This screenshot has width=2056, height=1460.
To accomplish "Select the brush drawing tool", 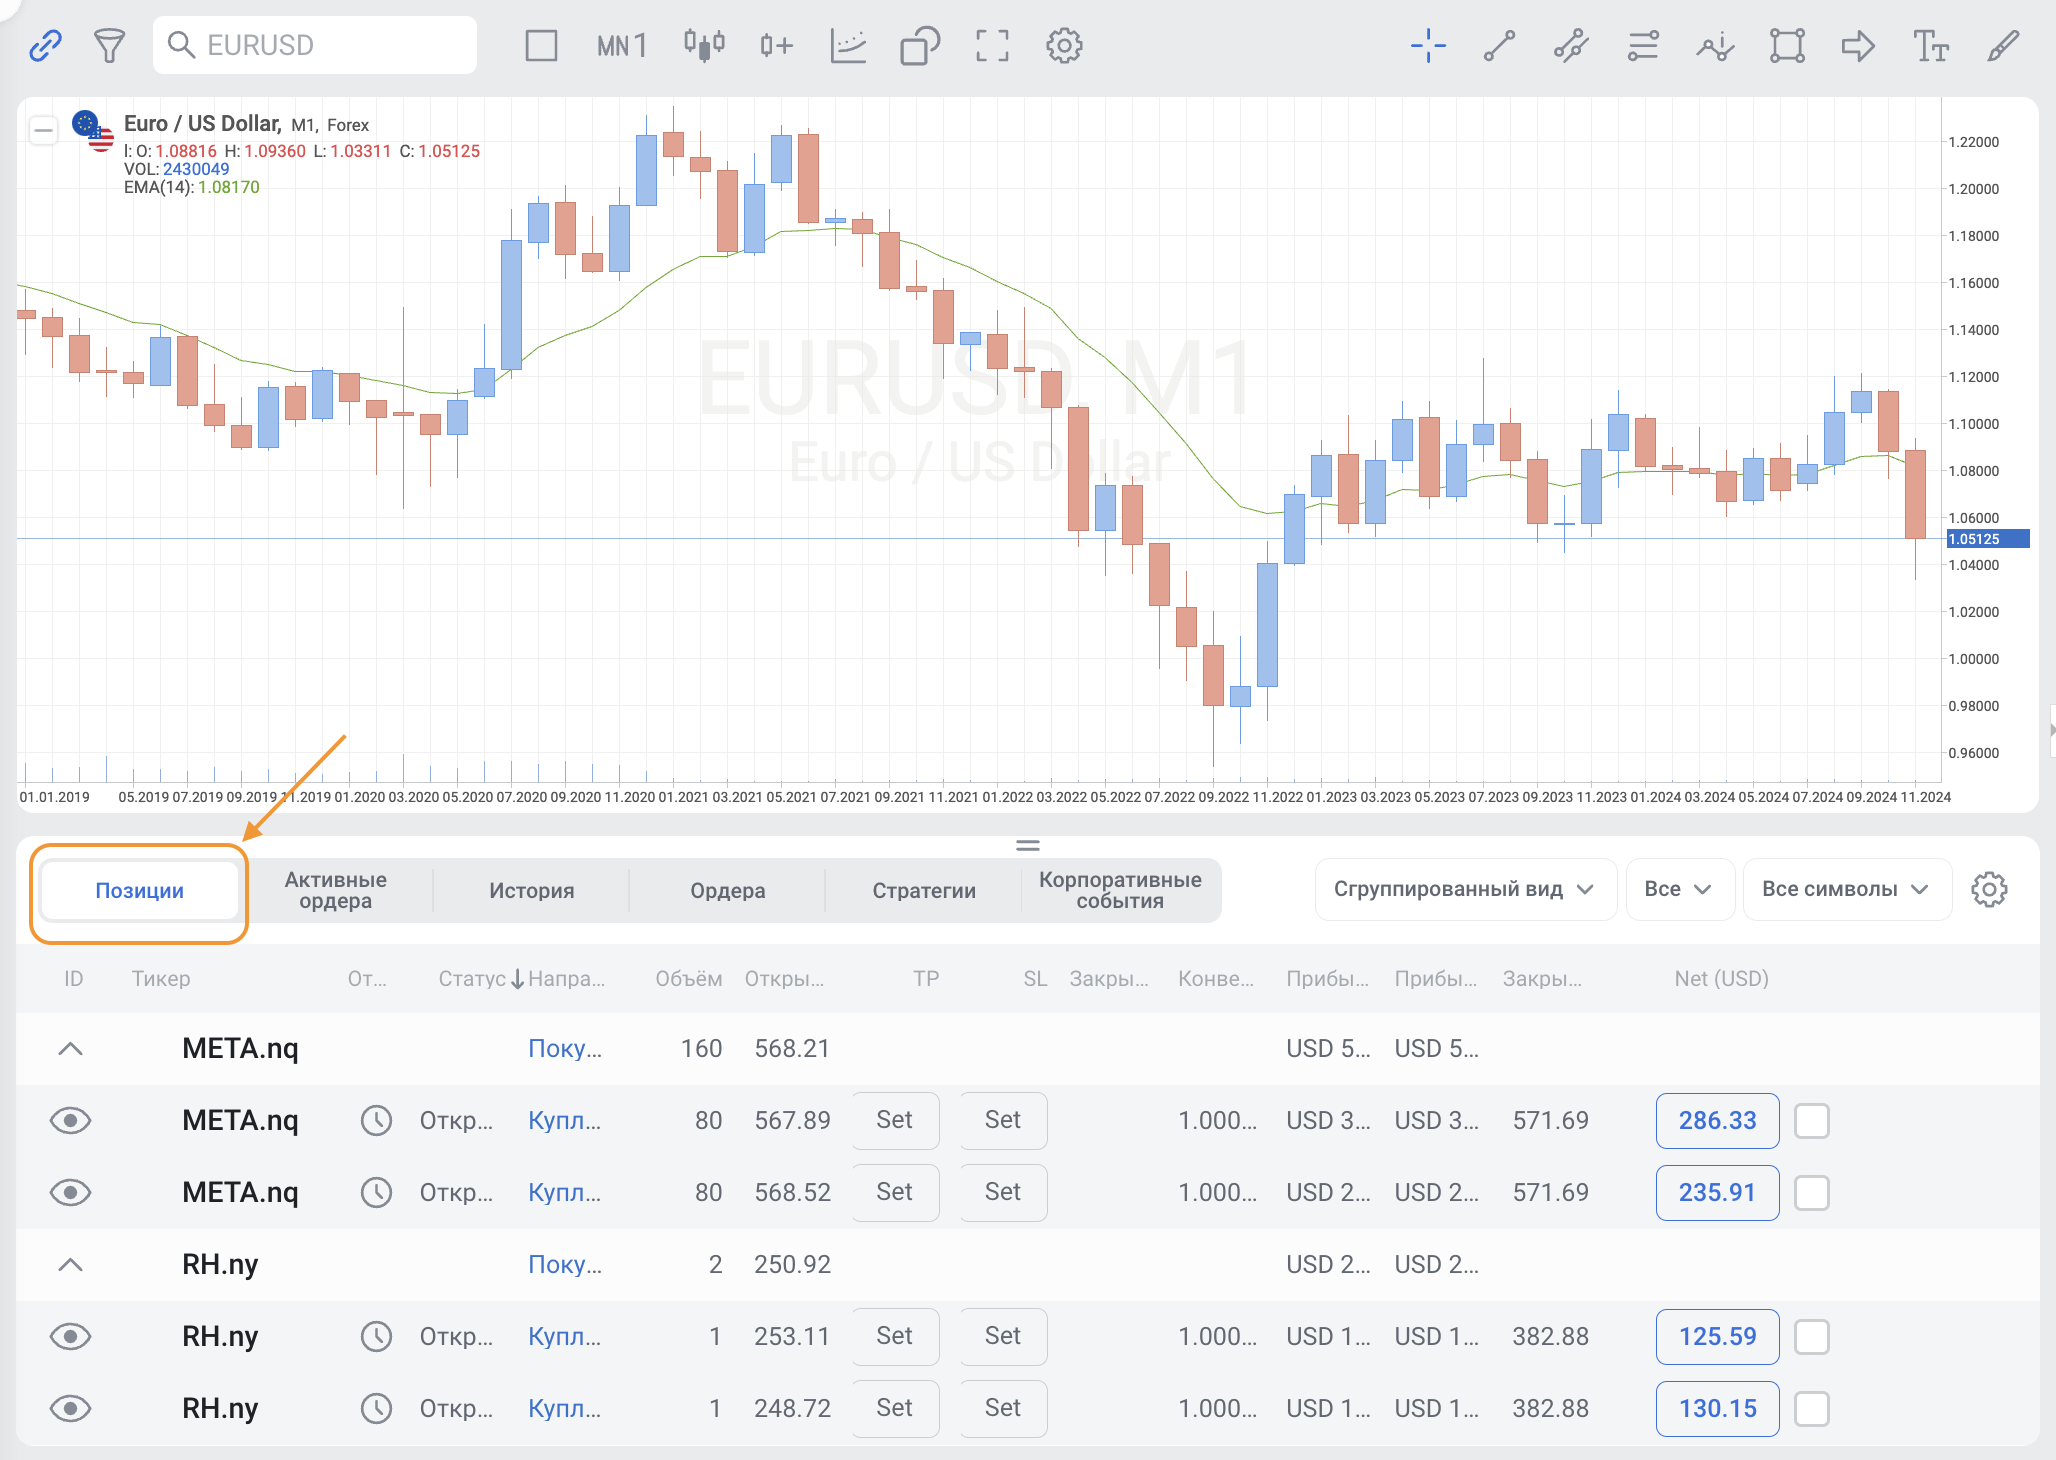I will point(2003,46).
